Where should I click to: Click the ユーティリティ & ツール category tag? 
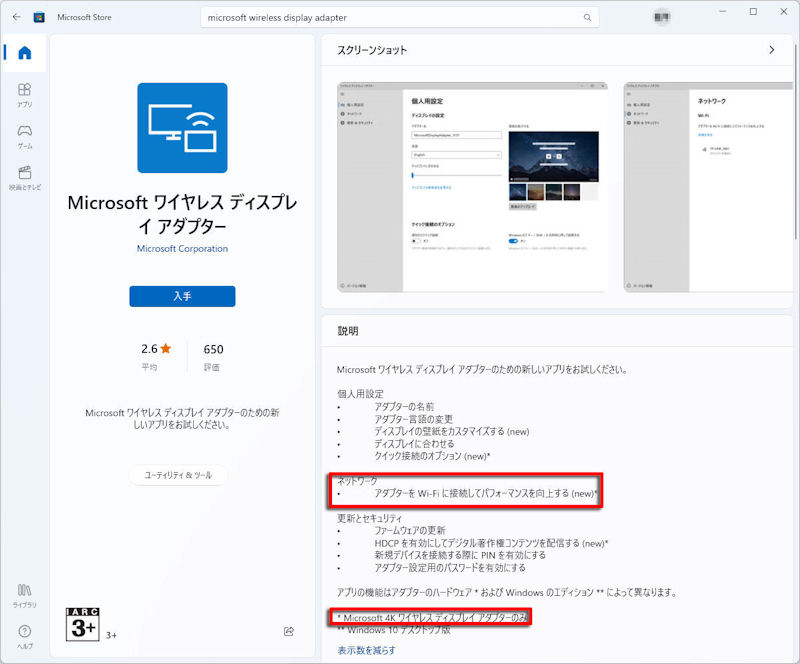[178, 475]
